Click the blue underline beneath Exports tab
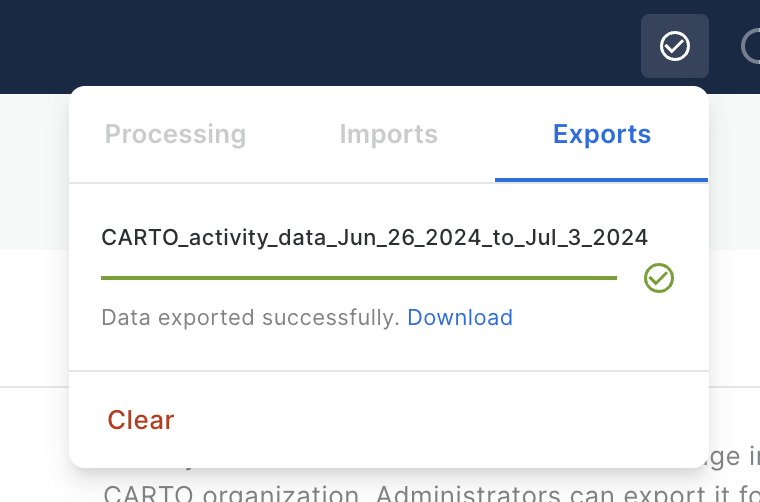Image resolution: width=760 pixels, height=502 pixels. pyautogui.click(x=601, y=180)
